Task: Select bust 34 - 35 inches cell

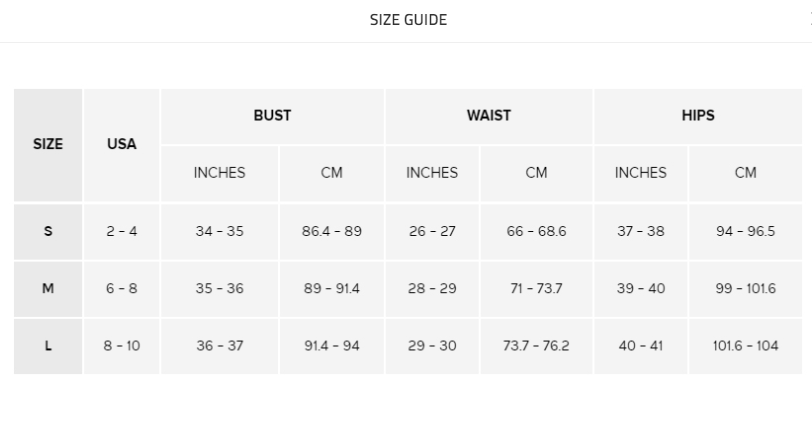Action: coord(219,231)
